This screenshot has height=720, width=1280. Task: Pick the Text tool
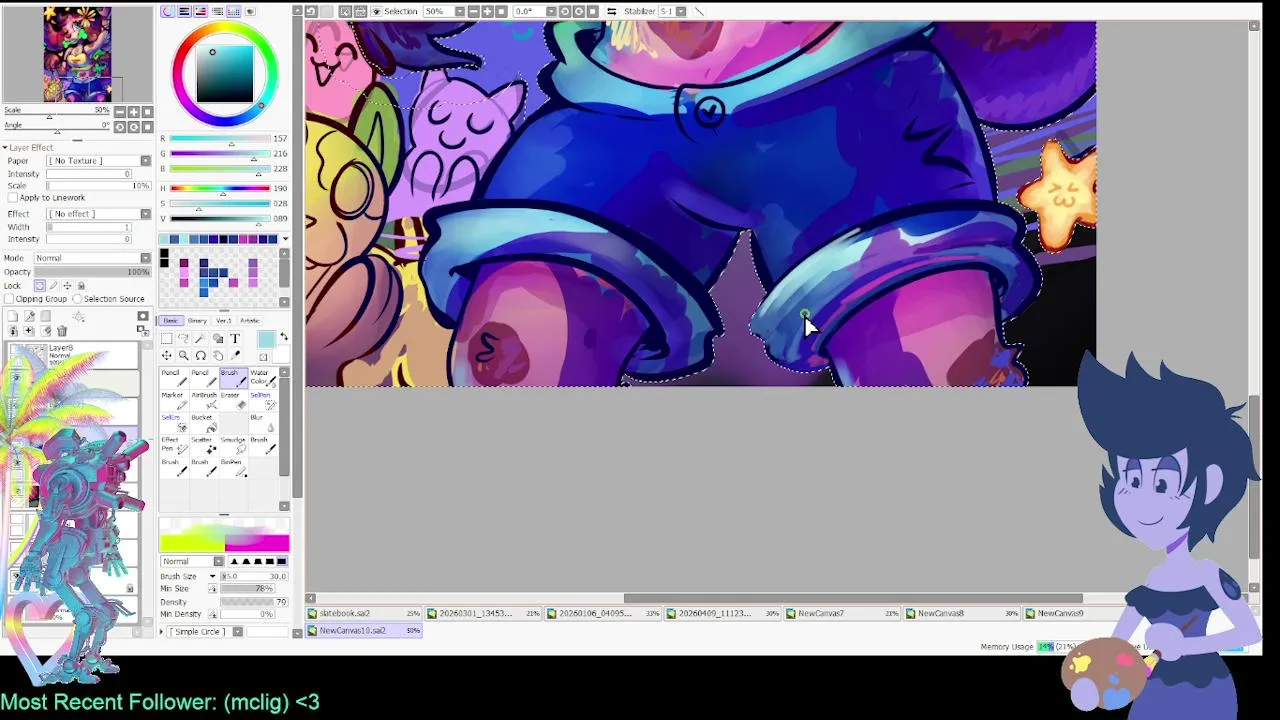point(235,338)
